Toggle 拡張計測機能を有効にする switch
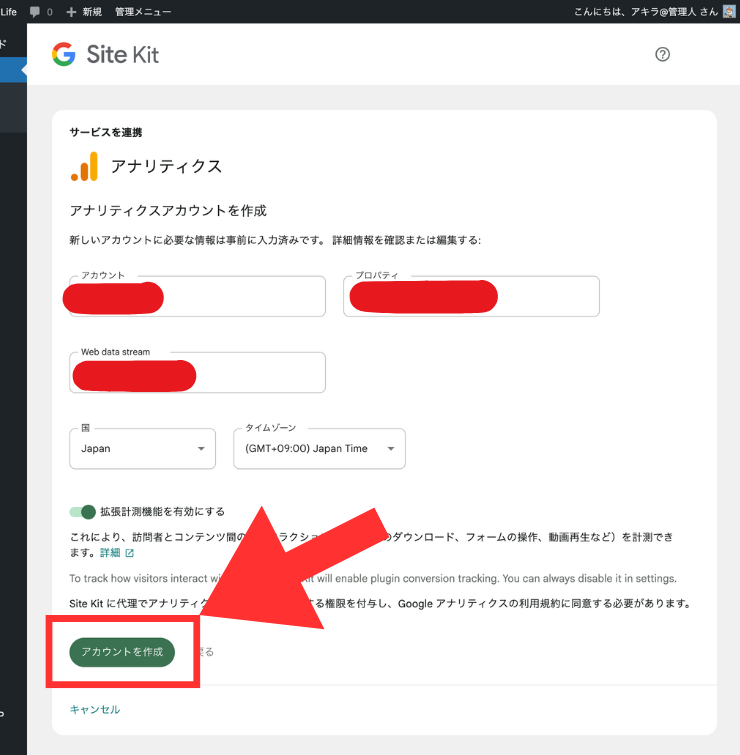Viewport: 740px width, 755px height. (x=83, y=512)
